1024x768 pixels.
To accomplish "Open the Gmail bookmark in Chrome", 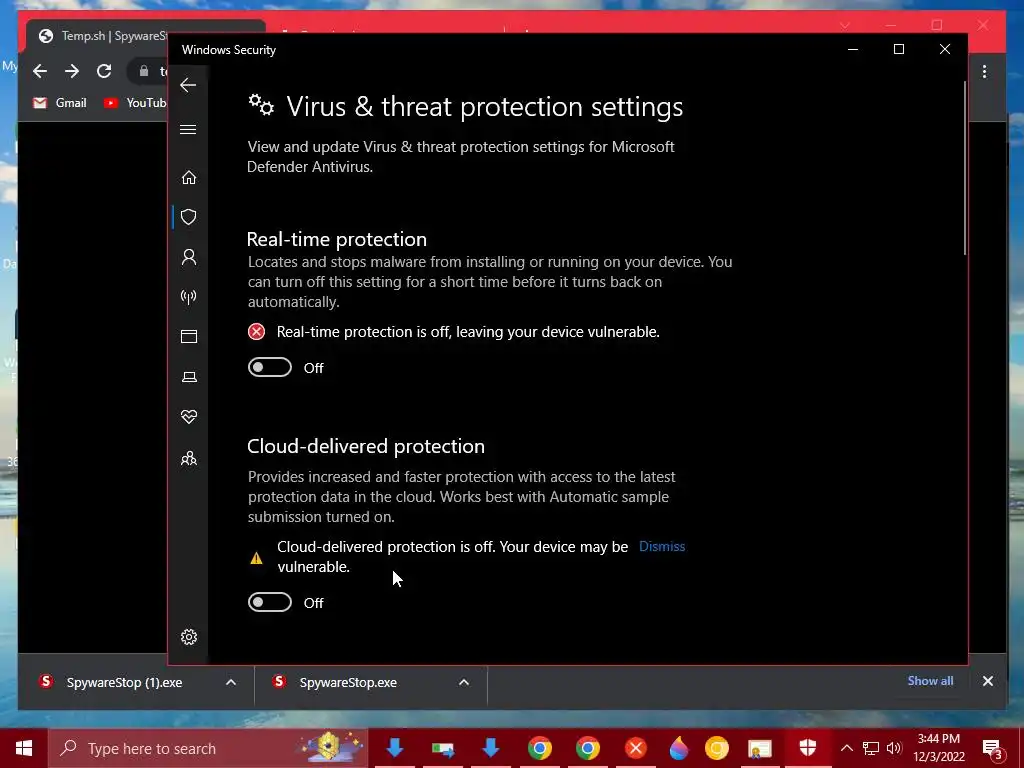I will click(60, 103).
